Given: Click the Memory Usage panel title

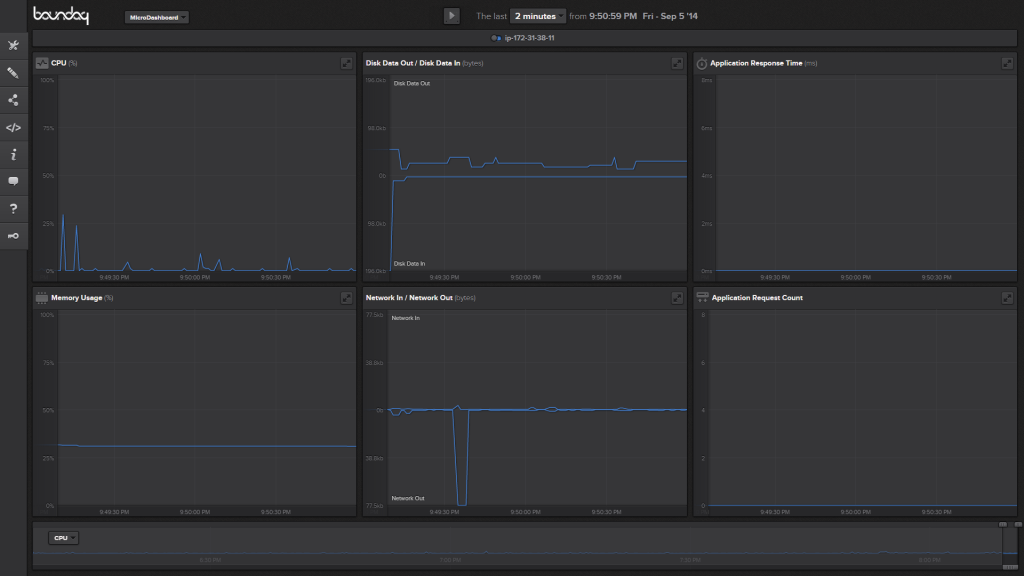Looking at the screenshot, I should point(76,298).
